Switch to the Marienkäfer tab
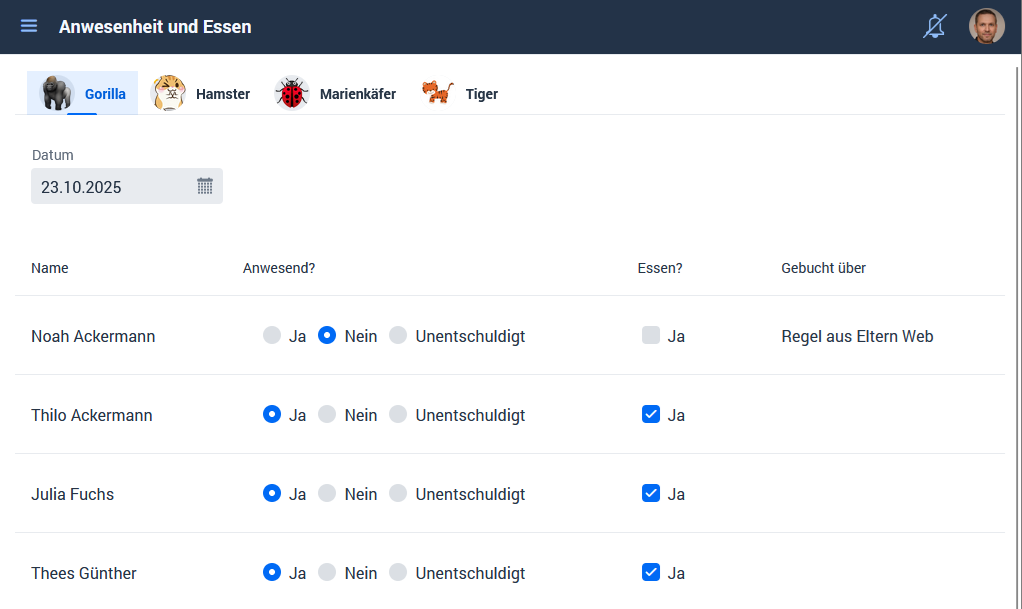 [357, 94]
